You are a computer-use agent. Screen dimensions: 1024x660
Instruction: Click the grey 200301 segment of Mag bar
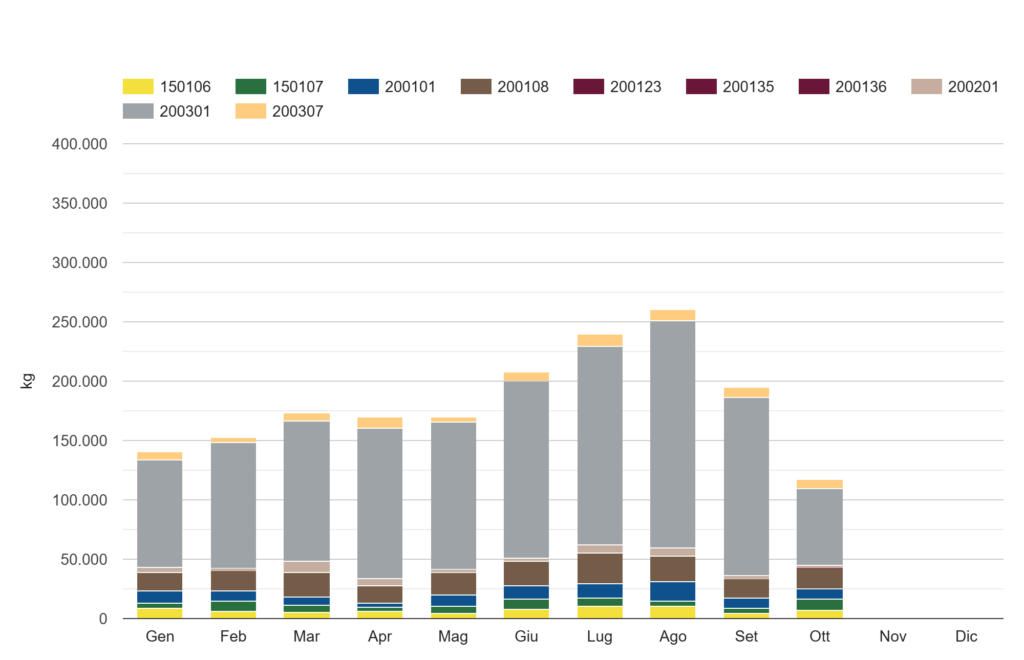click(453, 496)
